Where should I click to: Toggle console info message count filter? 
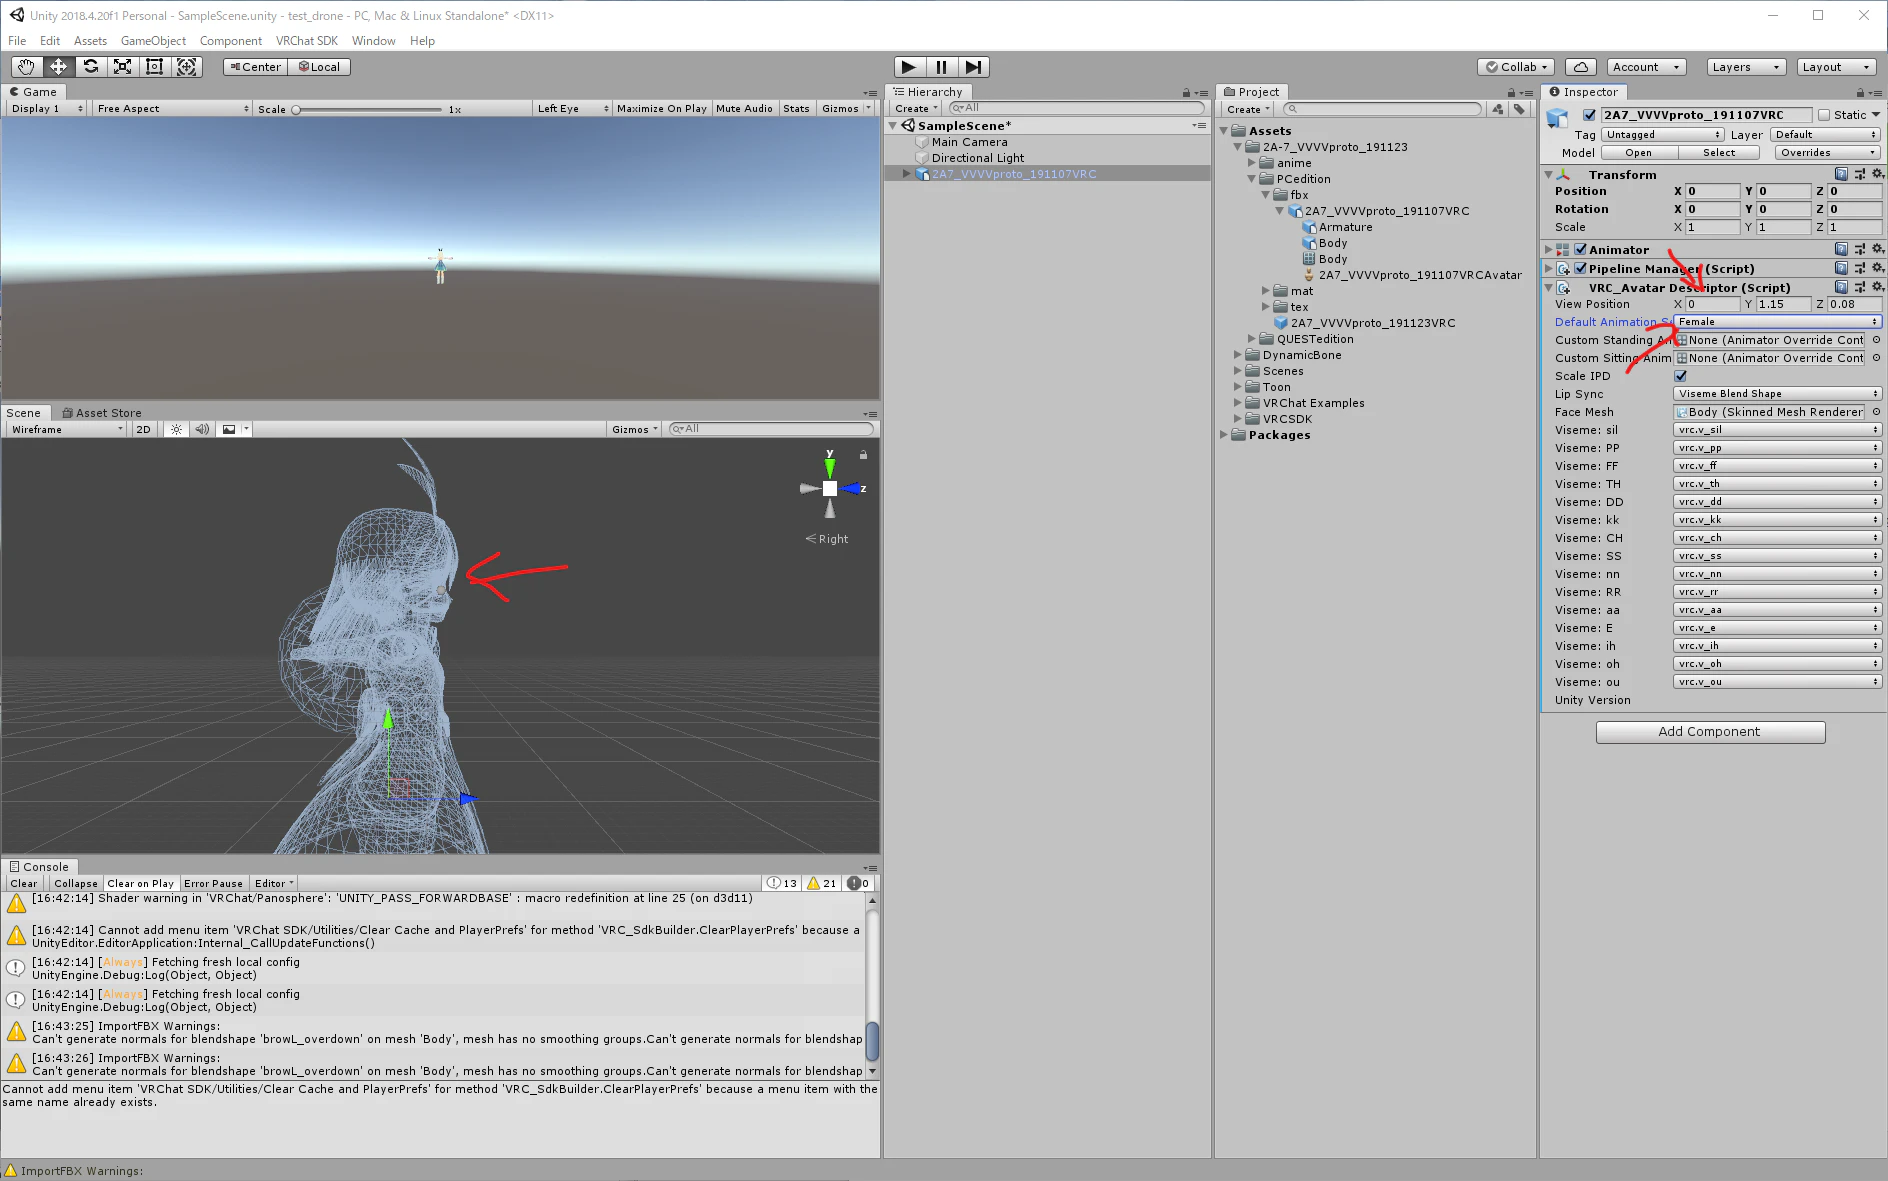782,883
